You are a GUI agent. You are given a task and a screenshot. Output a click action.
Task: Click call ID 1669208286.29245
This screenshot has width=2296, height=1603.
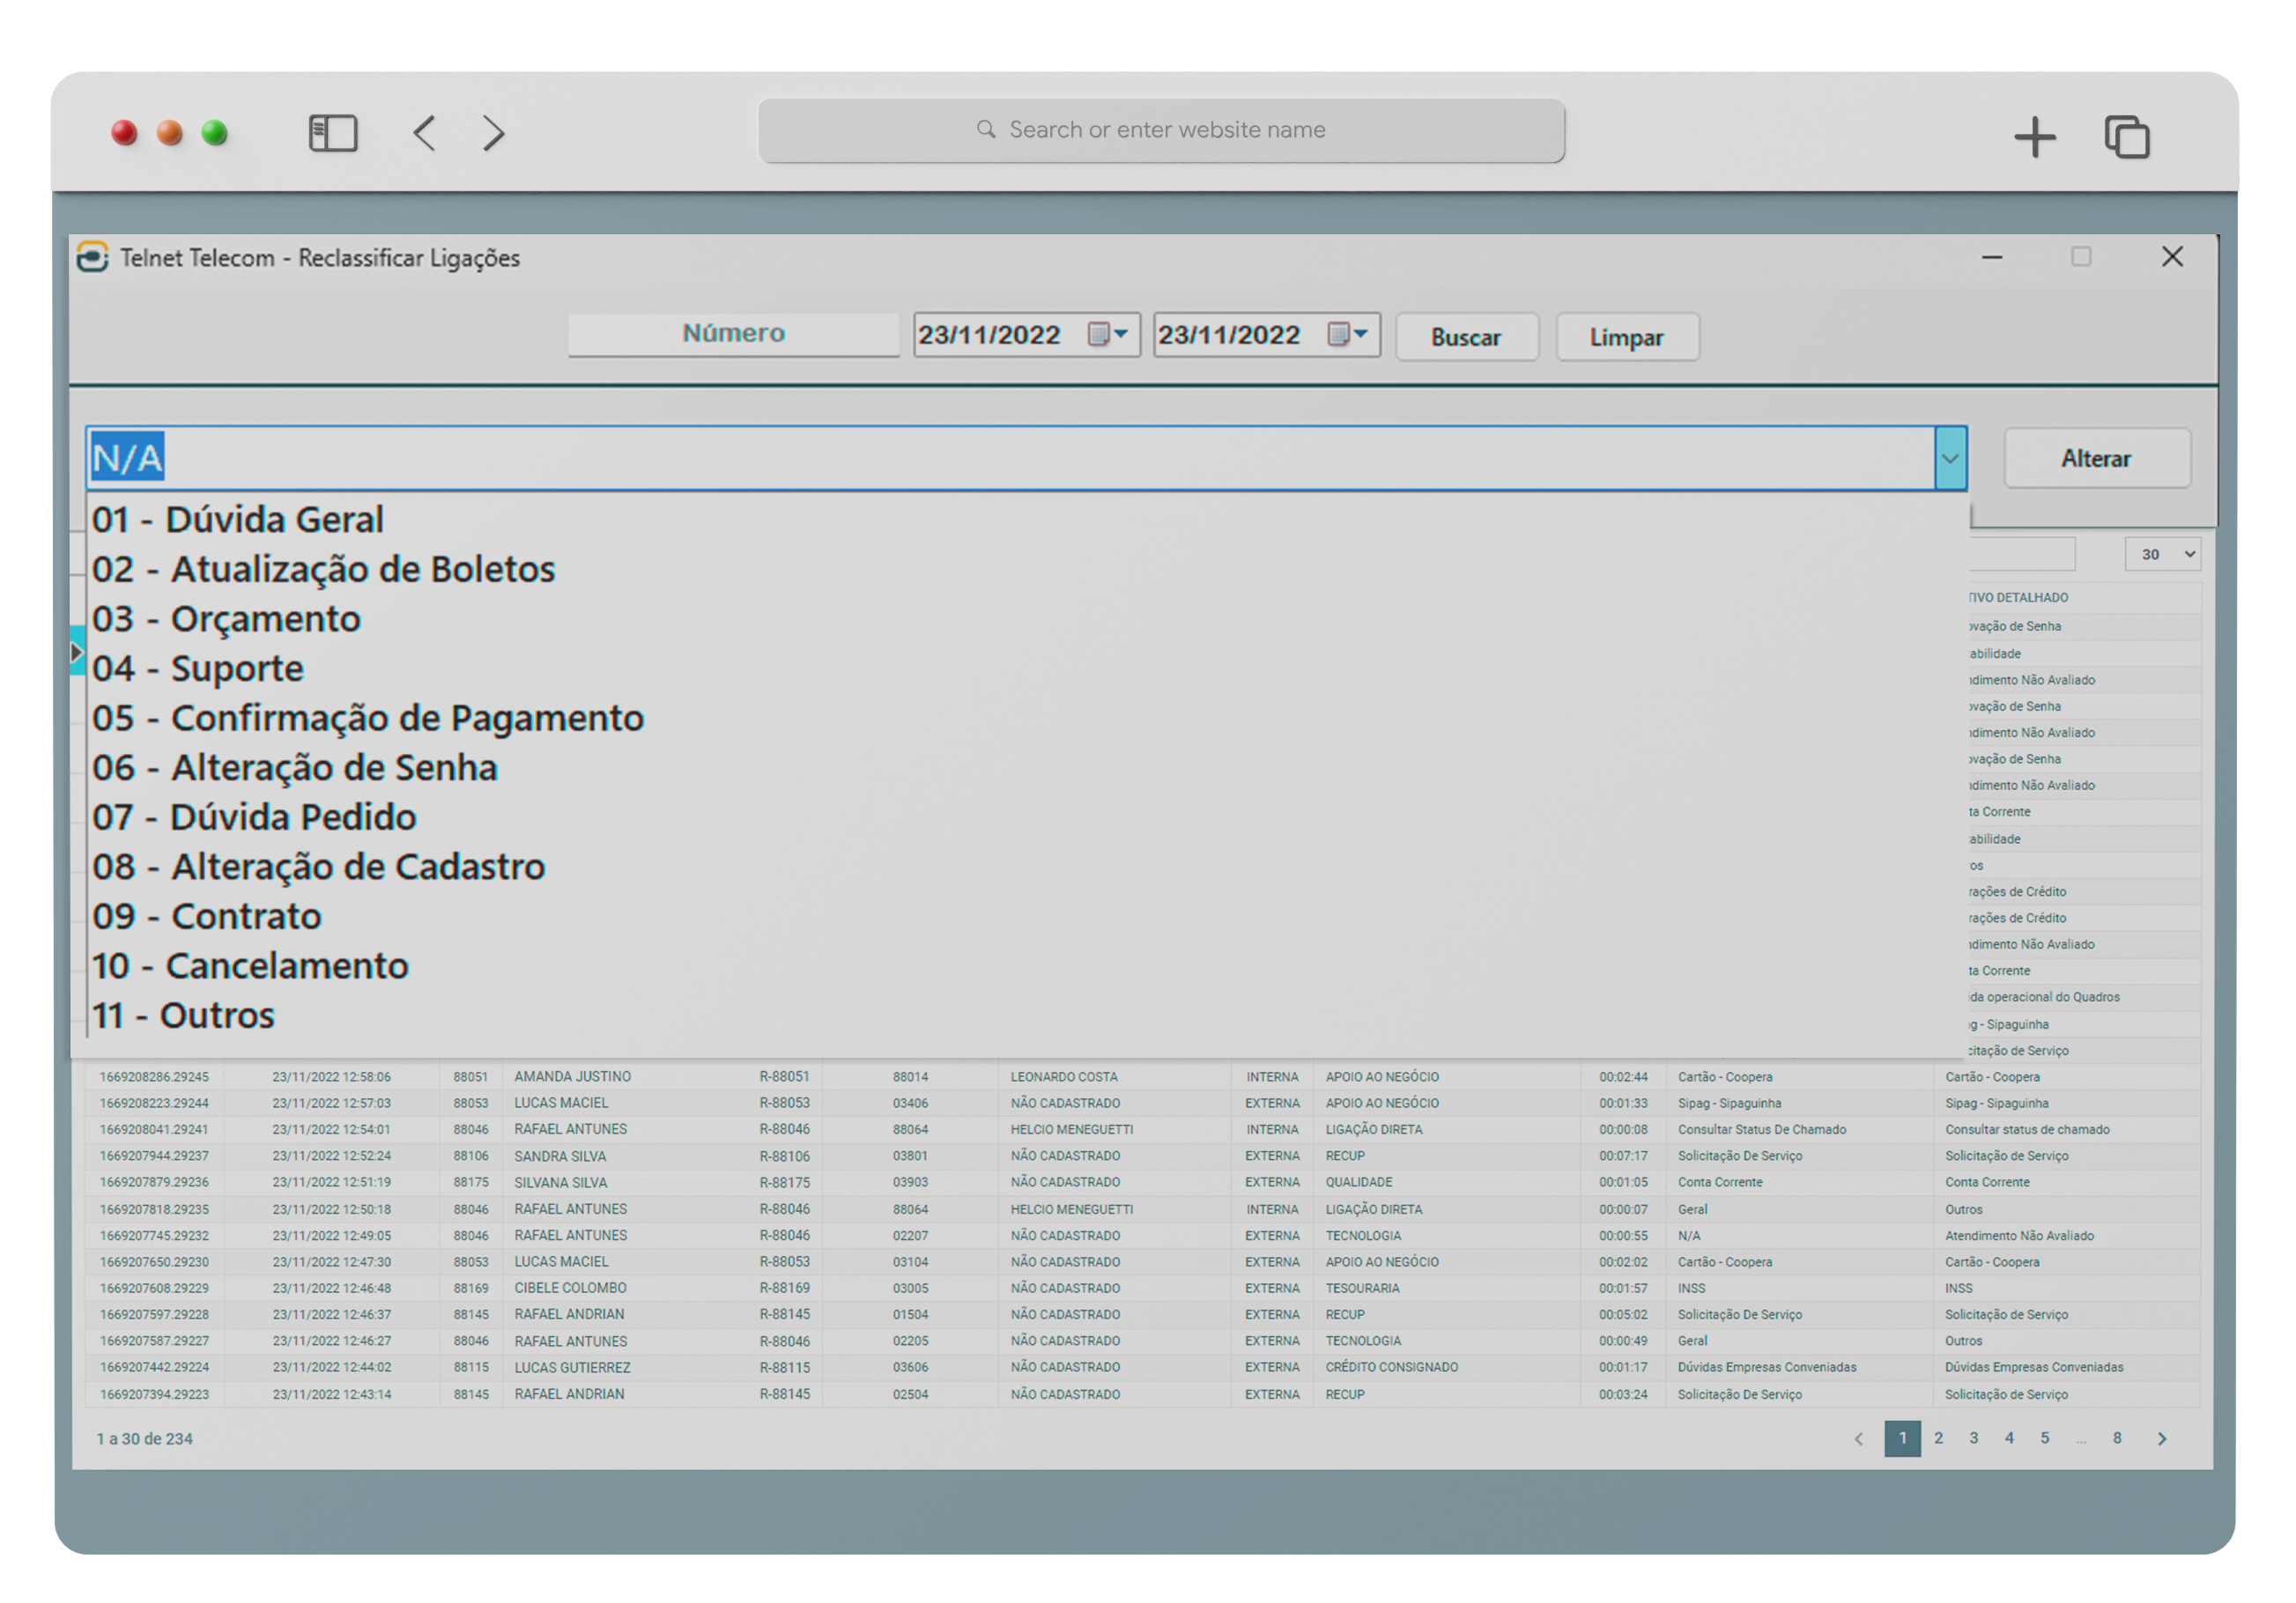pyautogui.click(x=154, y=1077)
